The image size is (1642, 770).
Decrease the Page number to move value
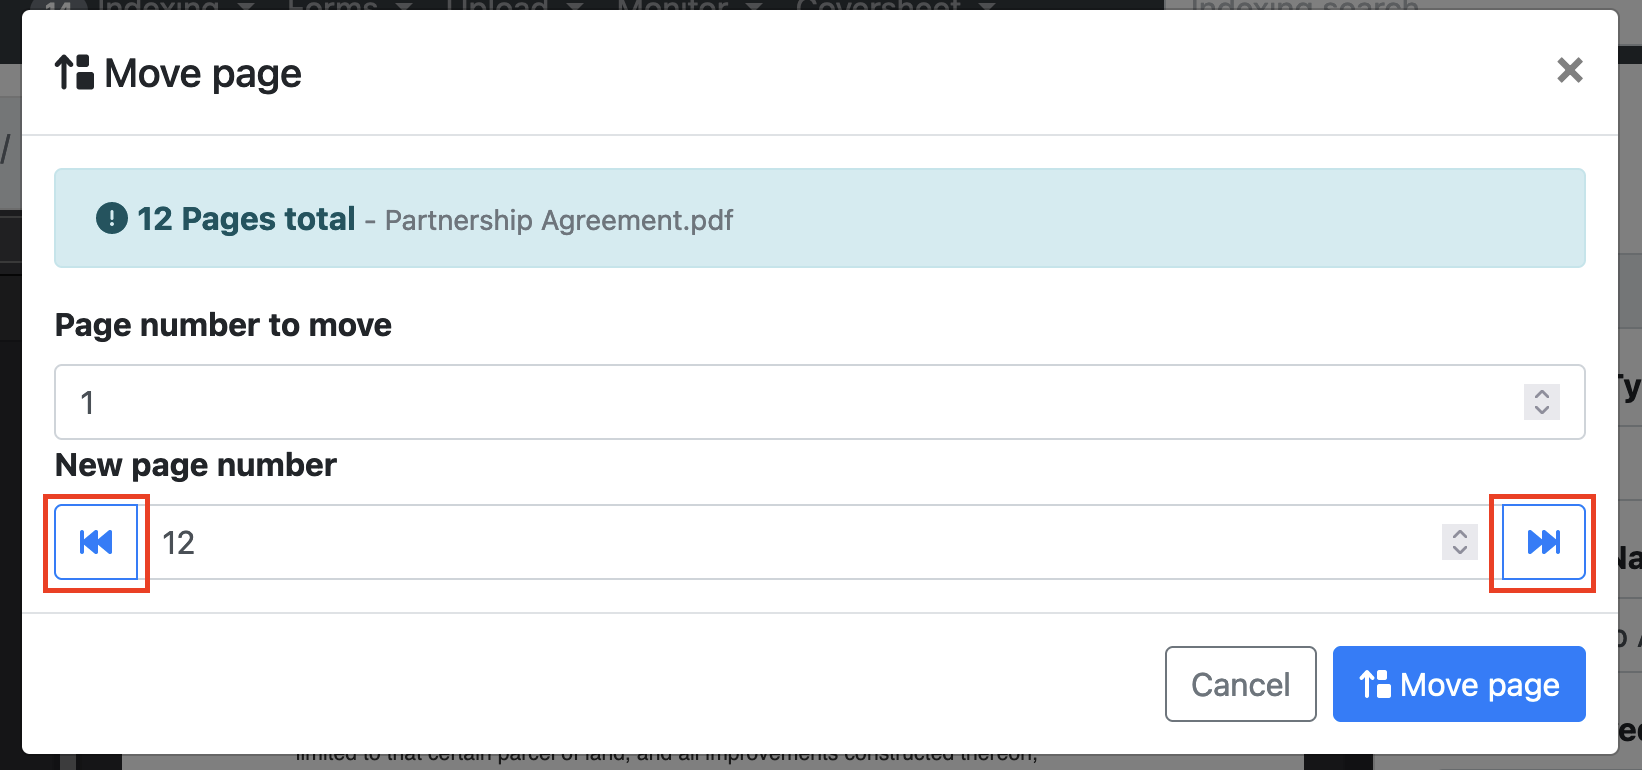1541,410
